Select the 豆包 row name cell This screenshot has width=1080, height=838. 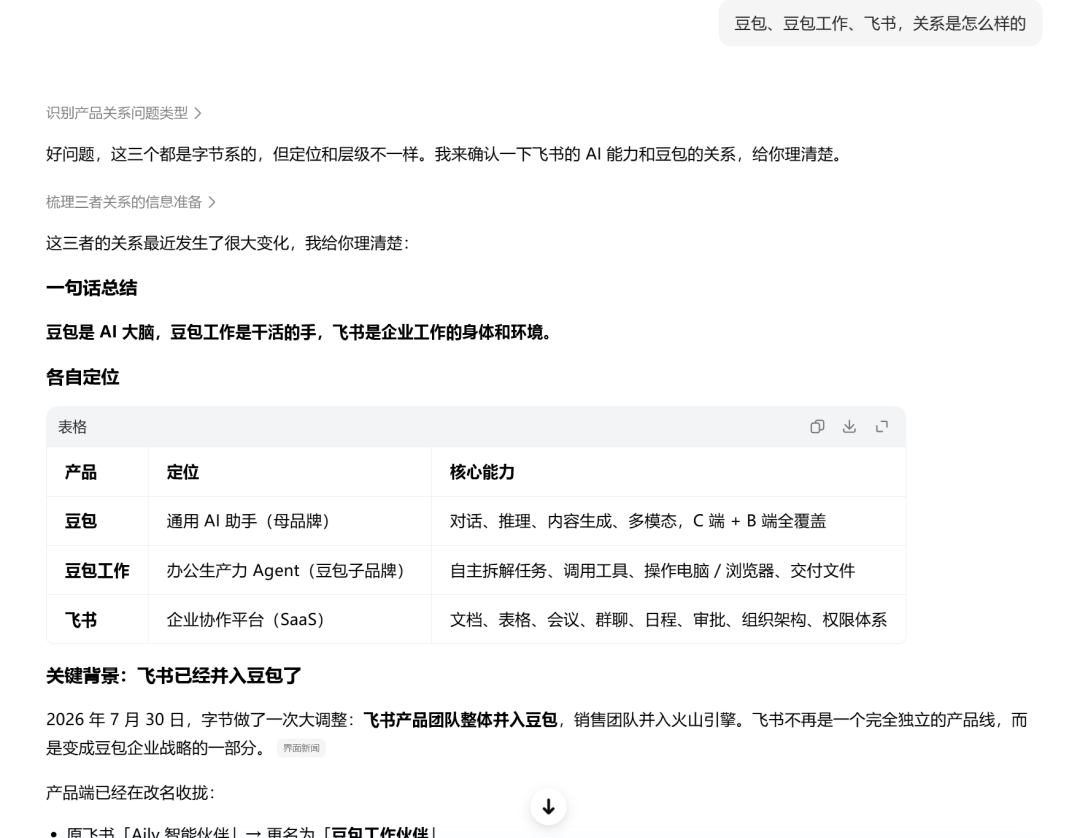pyautogui.click(x=97, y=521)
